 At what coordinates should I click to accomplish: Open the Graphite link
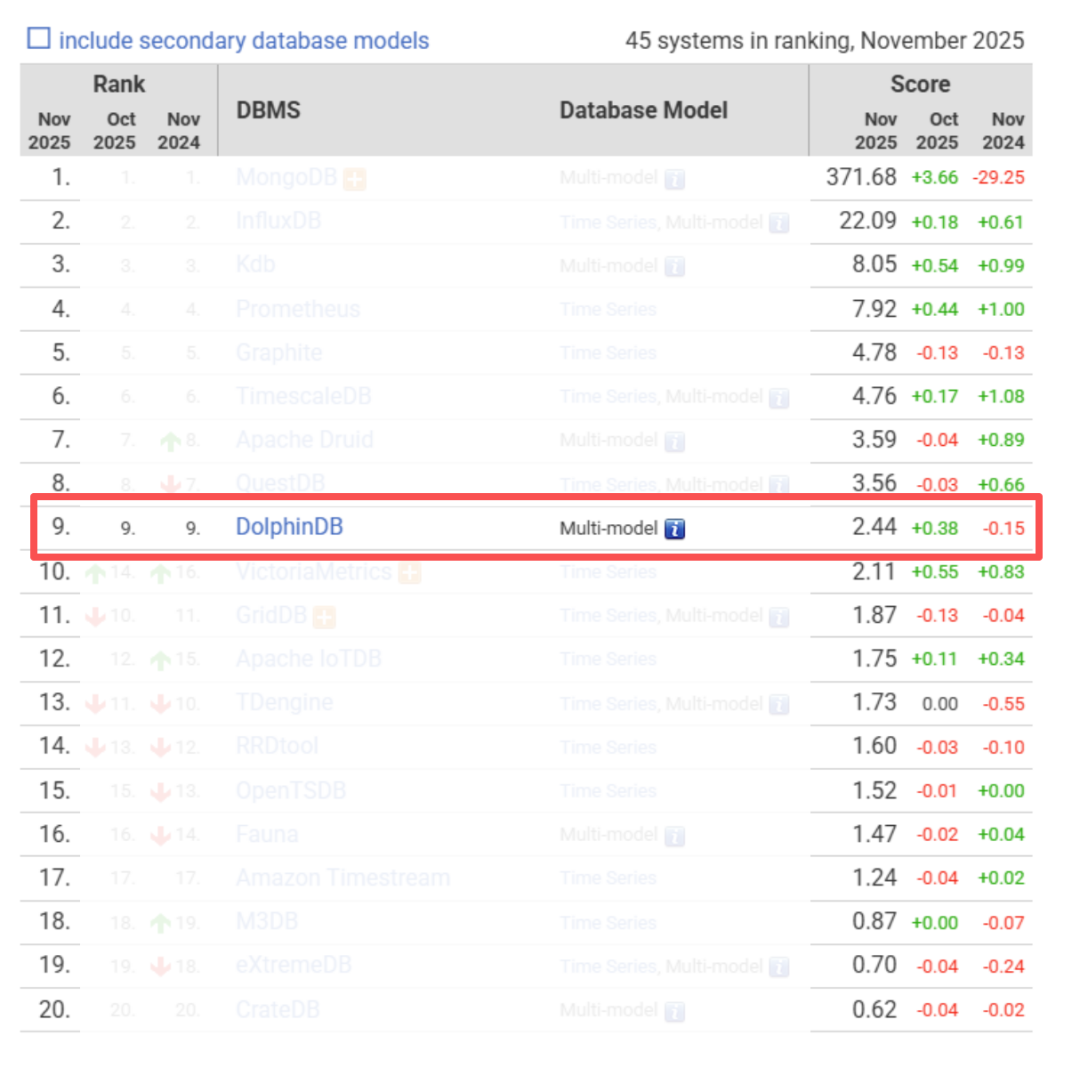click(279, 353)
